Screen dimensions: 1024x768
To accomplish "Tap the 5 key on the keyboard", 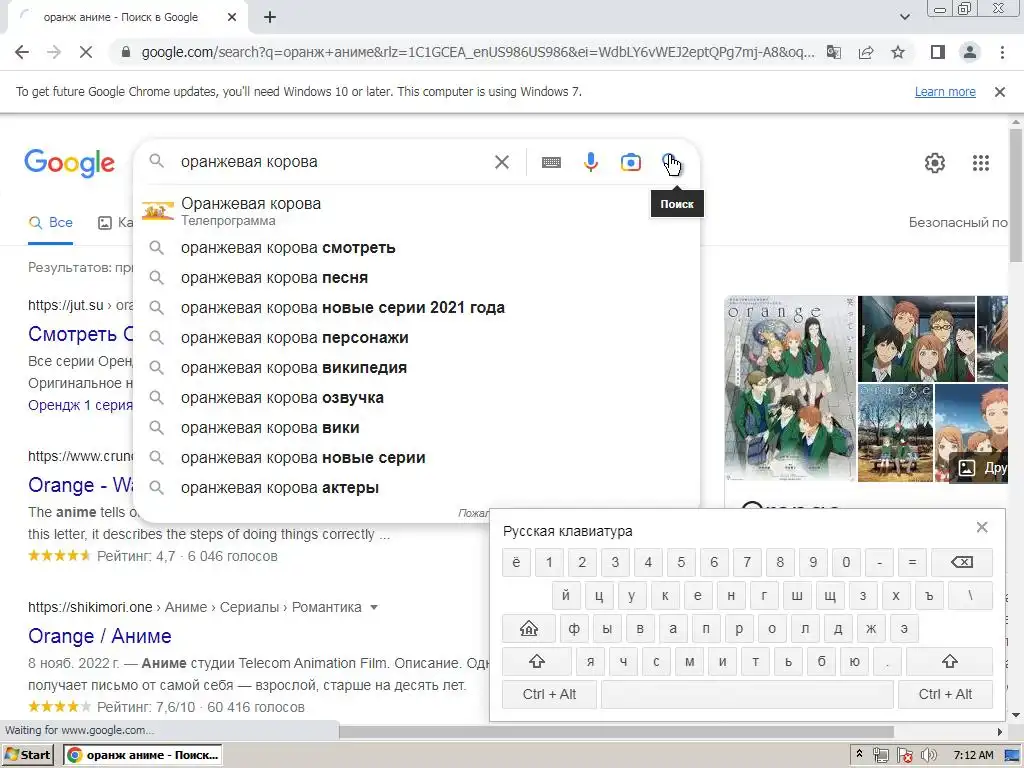I will coord(681,562).
